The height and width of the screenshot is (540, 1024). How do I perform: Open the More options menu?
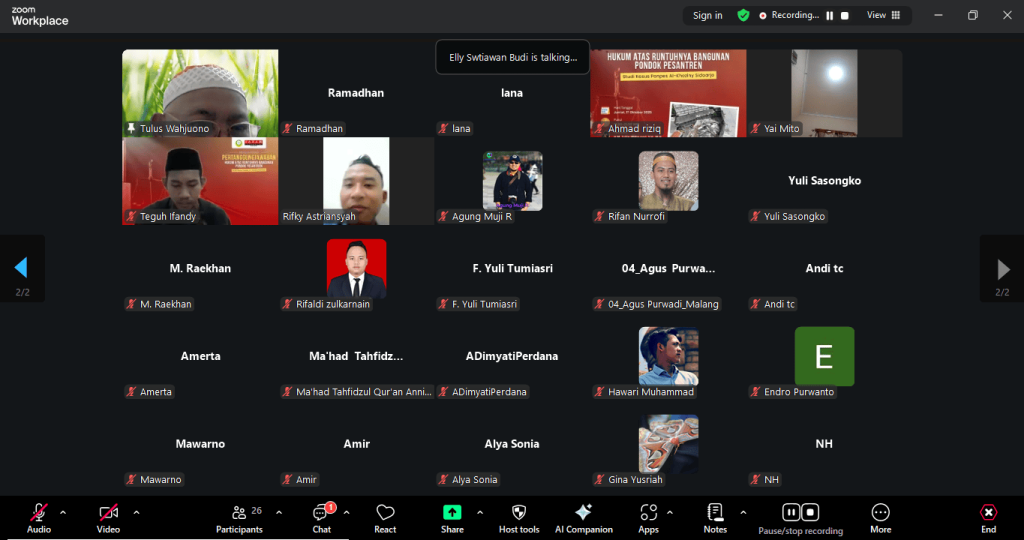point(880,518)
